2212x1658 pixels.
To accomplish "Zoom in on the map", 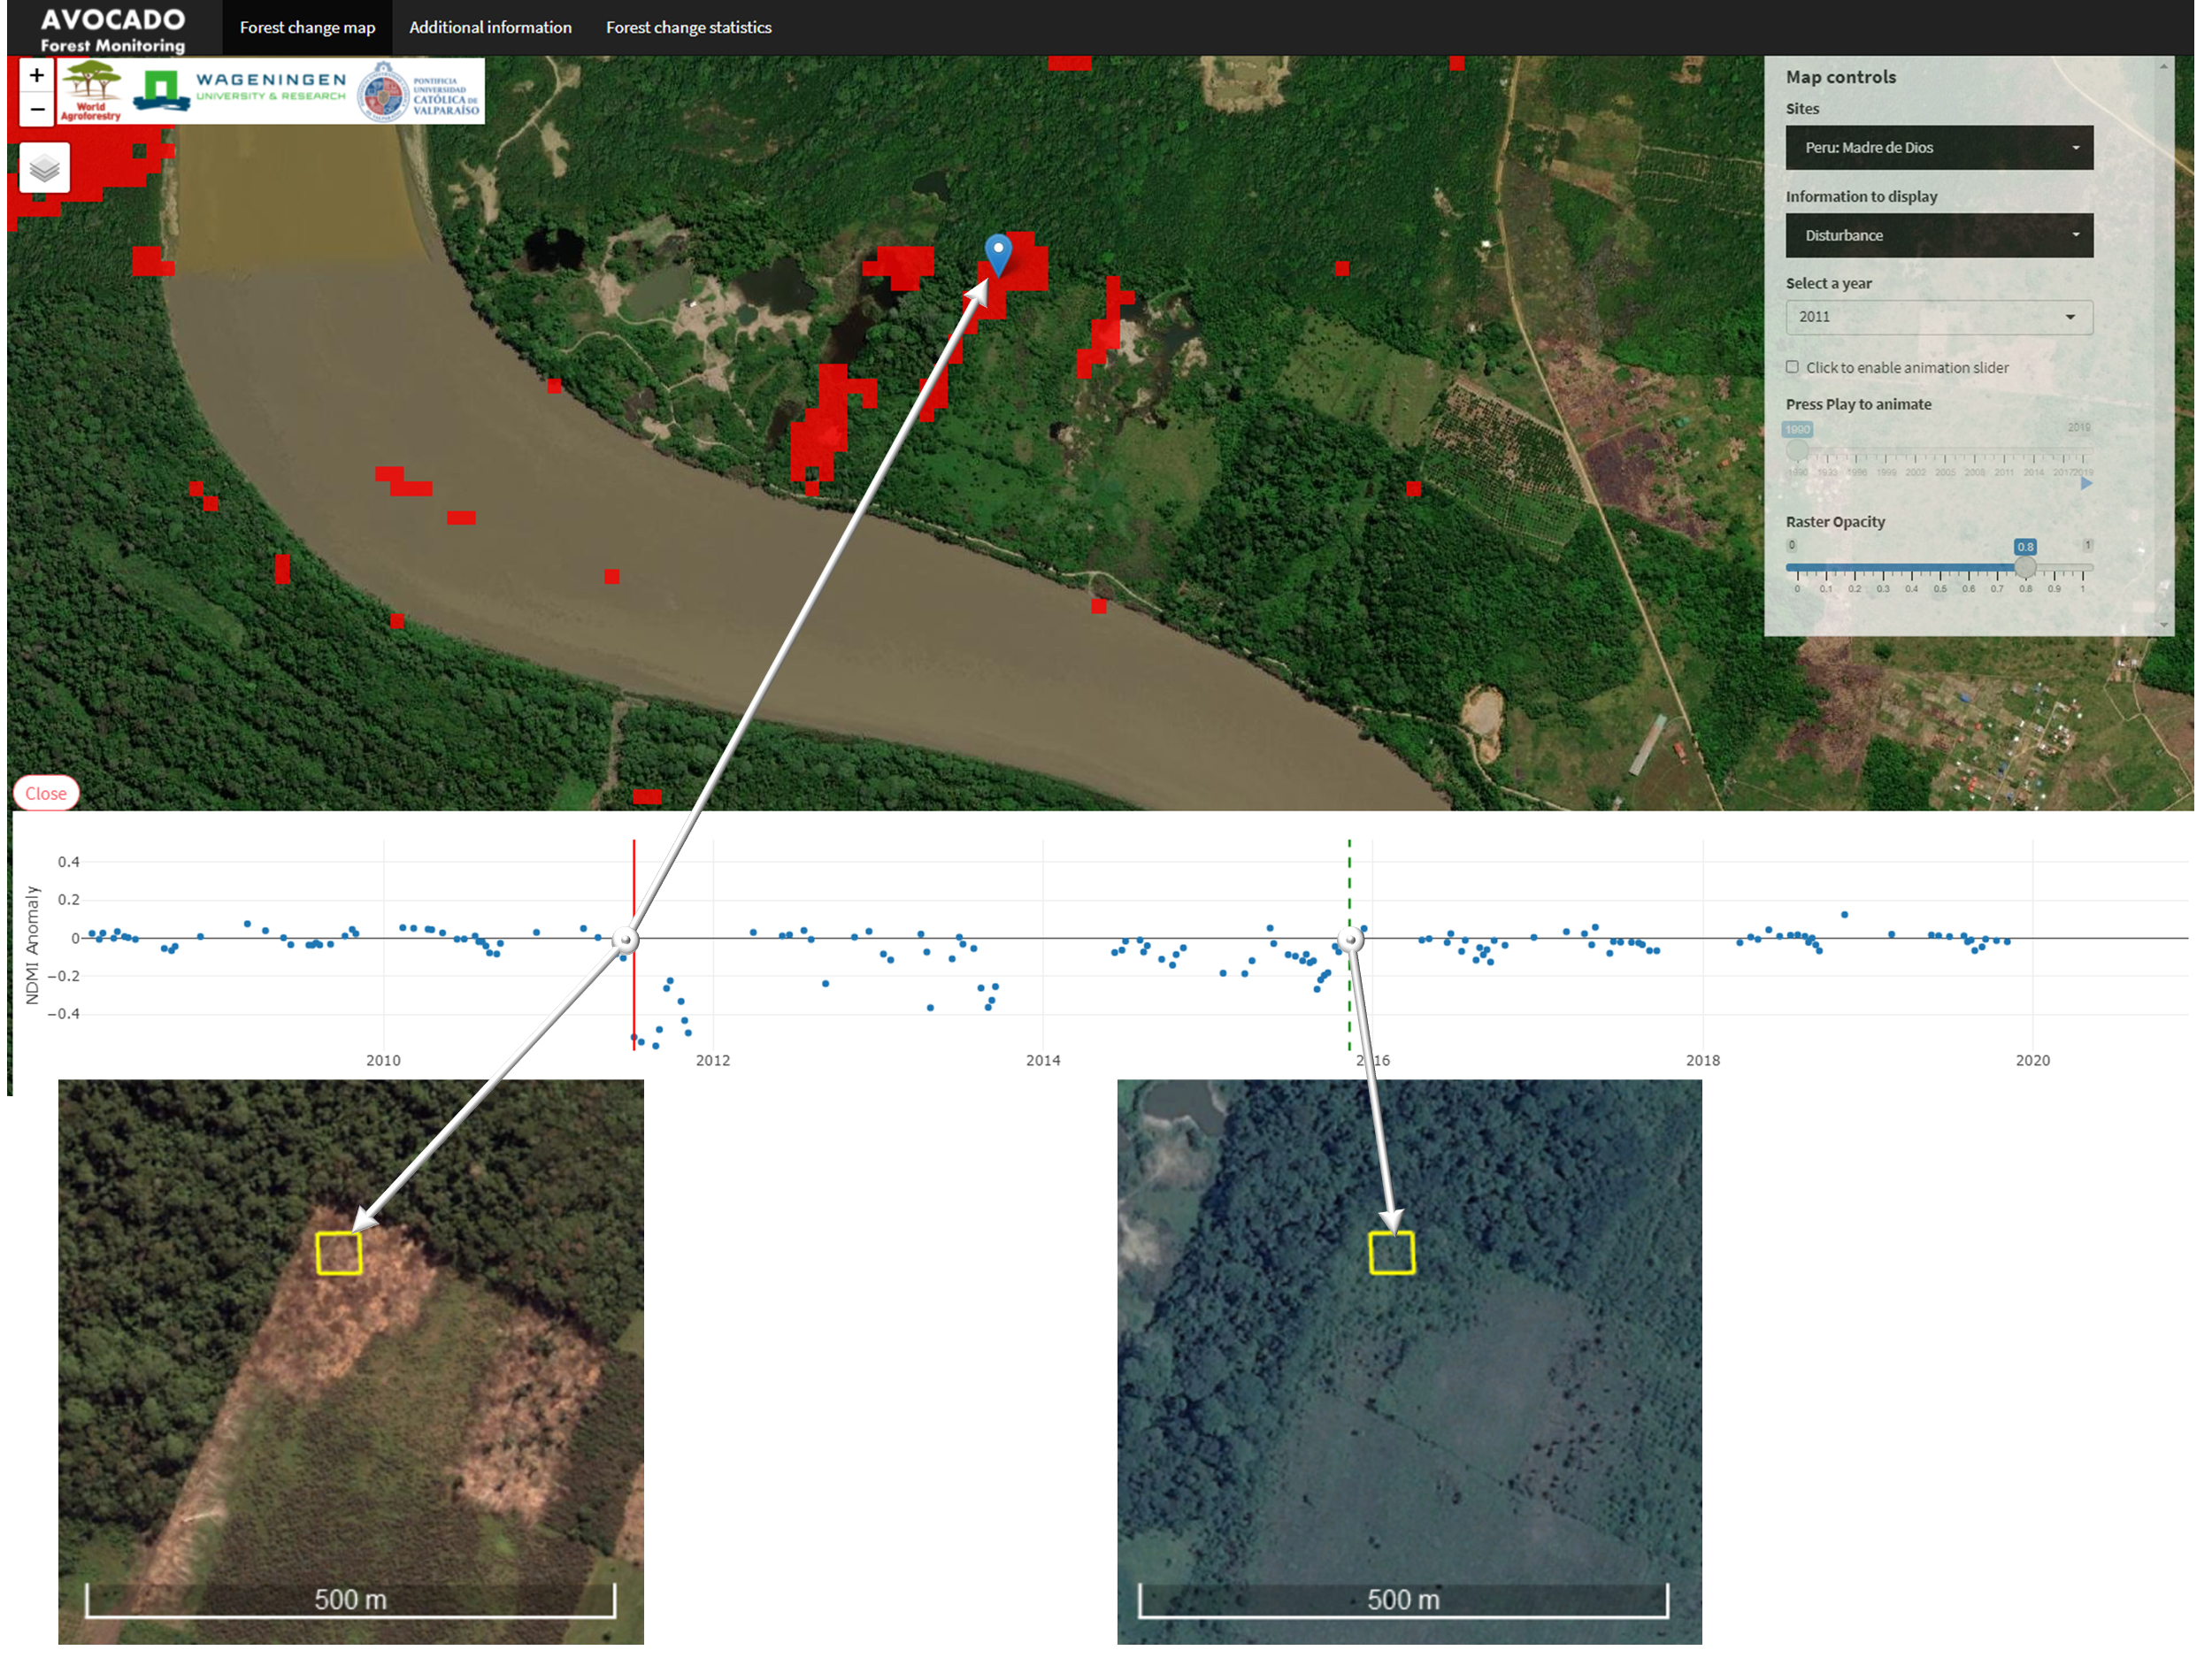I will (x=37, y=75).
